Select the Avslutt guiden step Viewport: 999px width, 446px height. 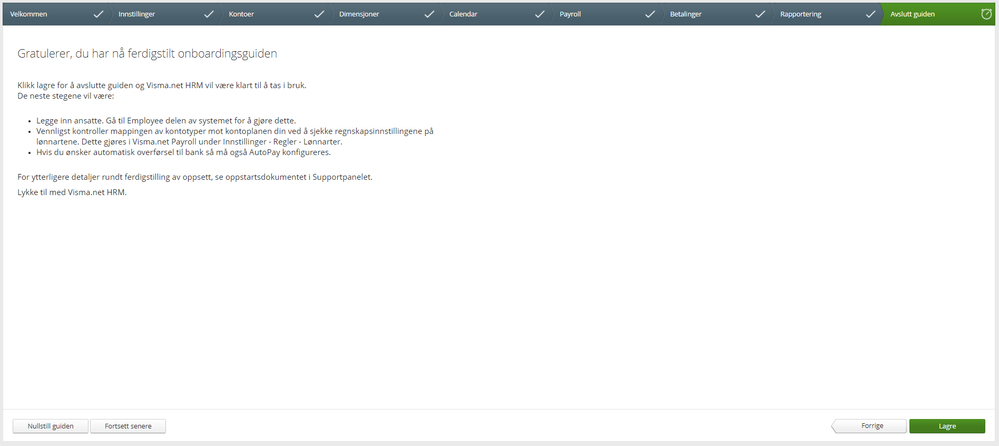[x=939, y=14]
